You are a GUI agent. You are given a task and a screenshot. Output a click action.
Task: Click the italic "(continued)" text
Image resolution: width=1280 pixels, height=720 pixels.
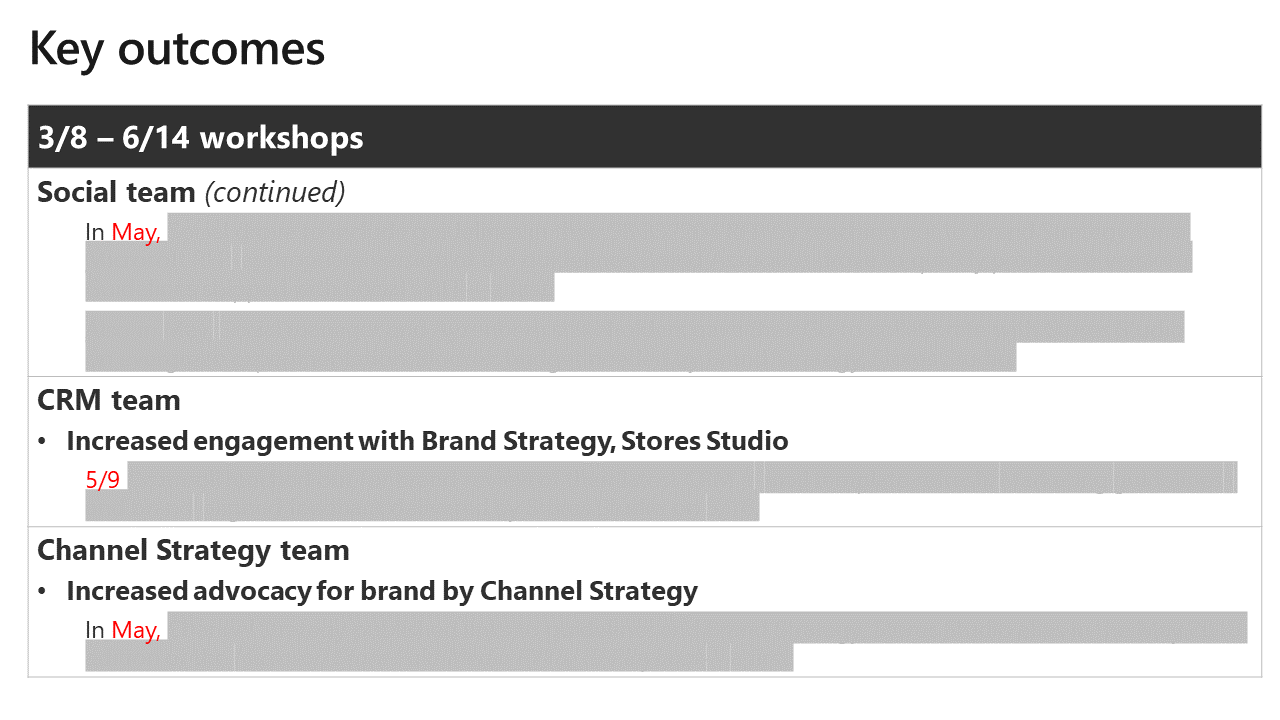click(275, 192)
